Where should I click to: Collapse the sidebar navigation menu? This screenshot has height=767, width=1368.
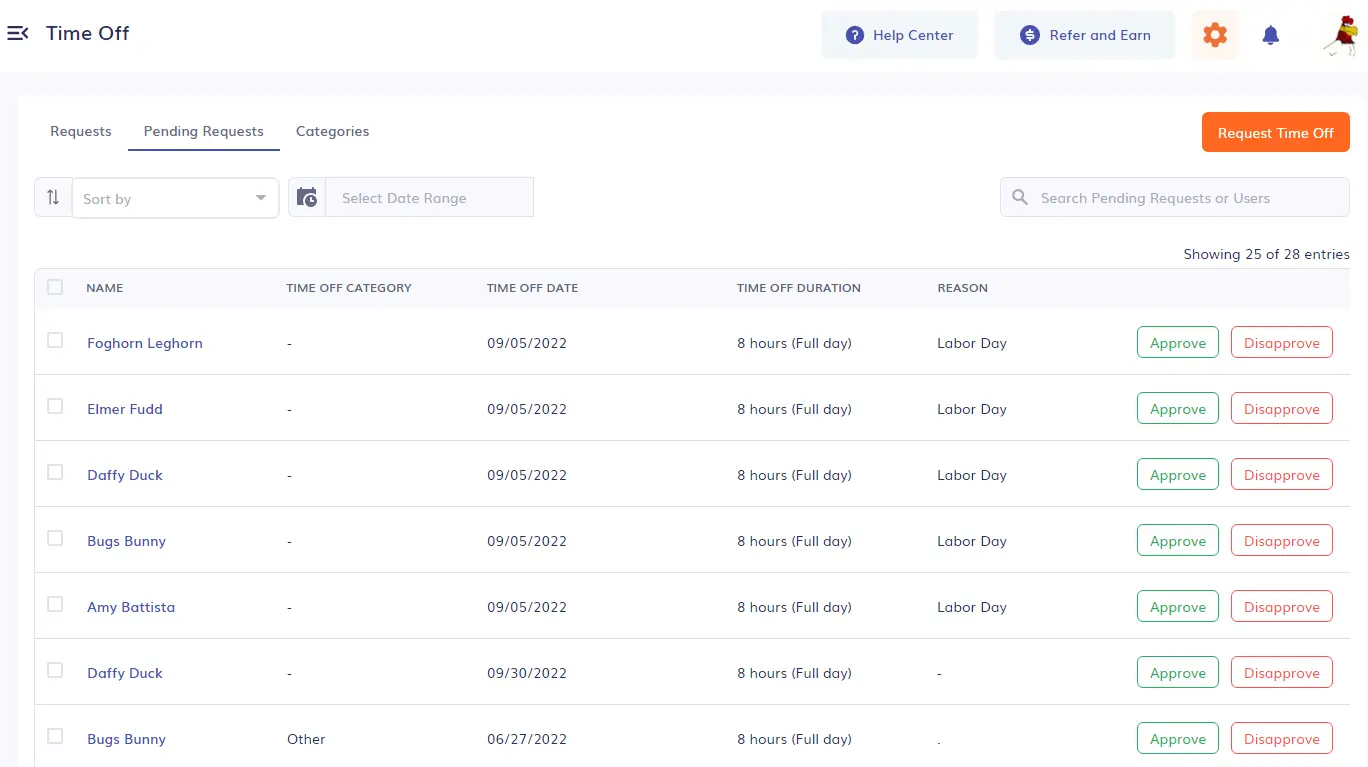(x=18, y=33)
